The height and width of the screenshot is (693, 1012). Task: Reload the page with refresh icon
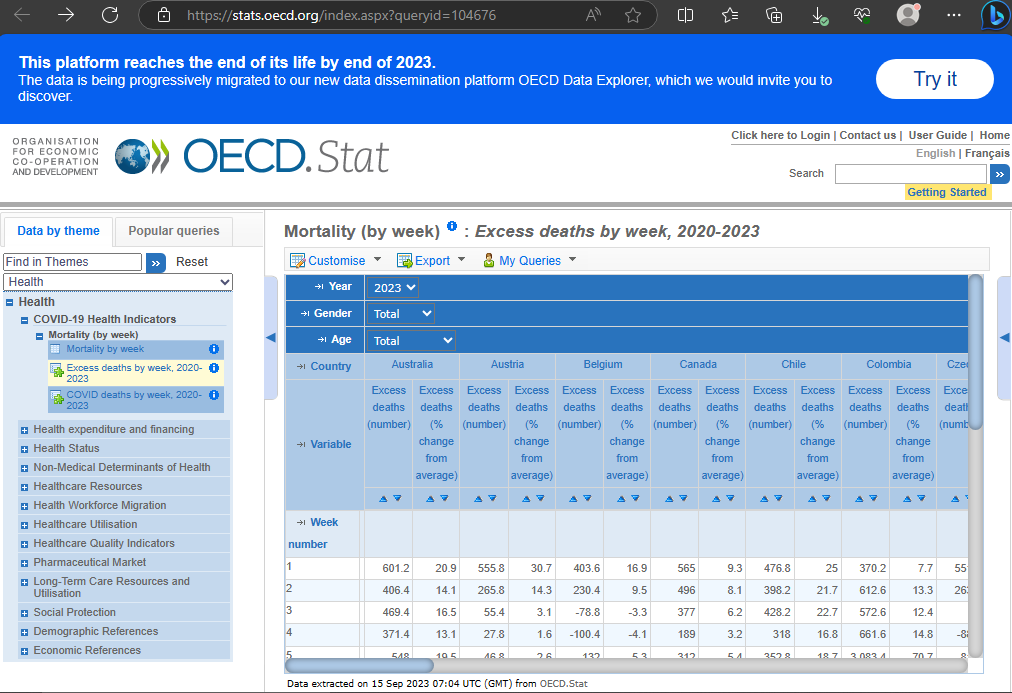coord(110,15)
